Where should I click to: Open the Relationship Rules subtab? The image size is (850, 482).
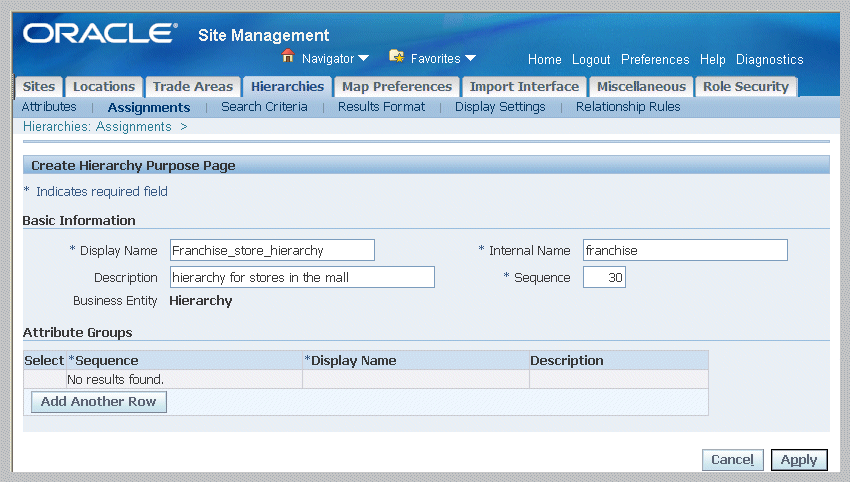pyautogui.click(x=628, y=107)
